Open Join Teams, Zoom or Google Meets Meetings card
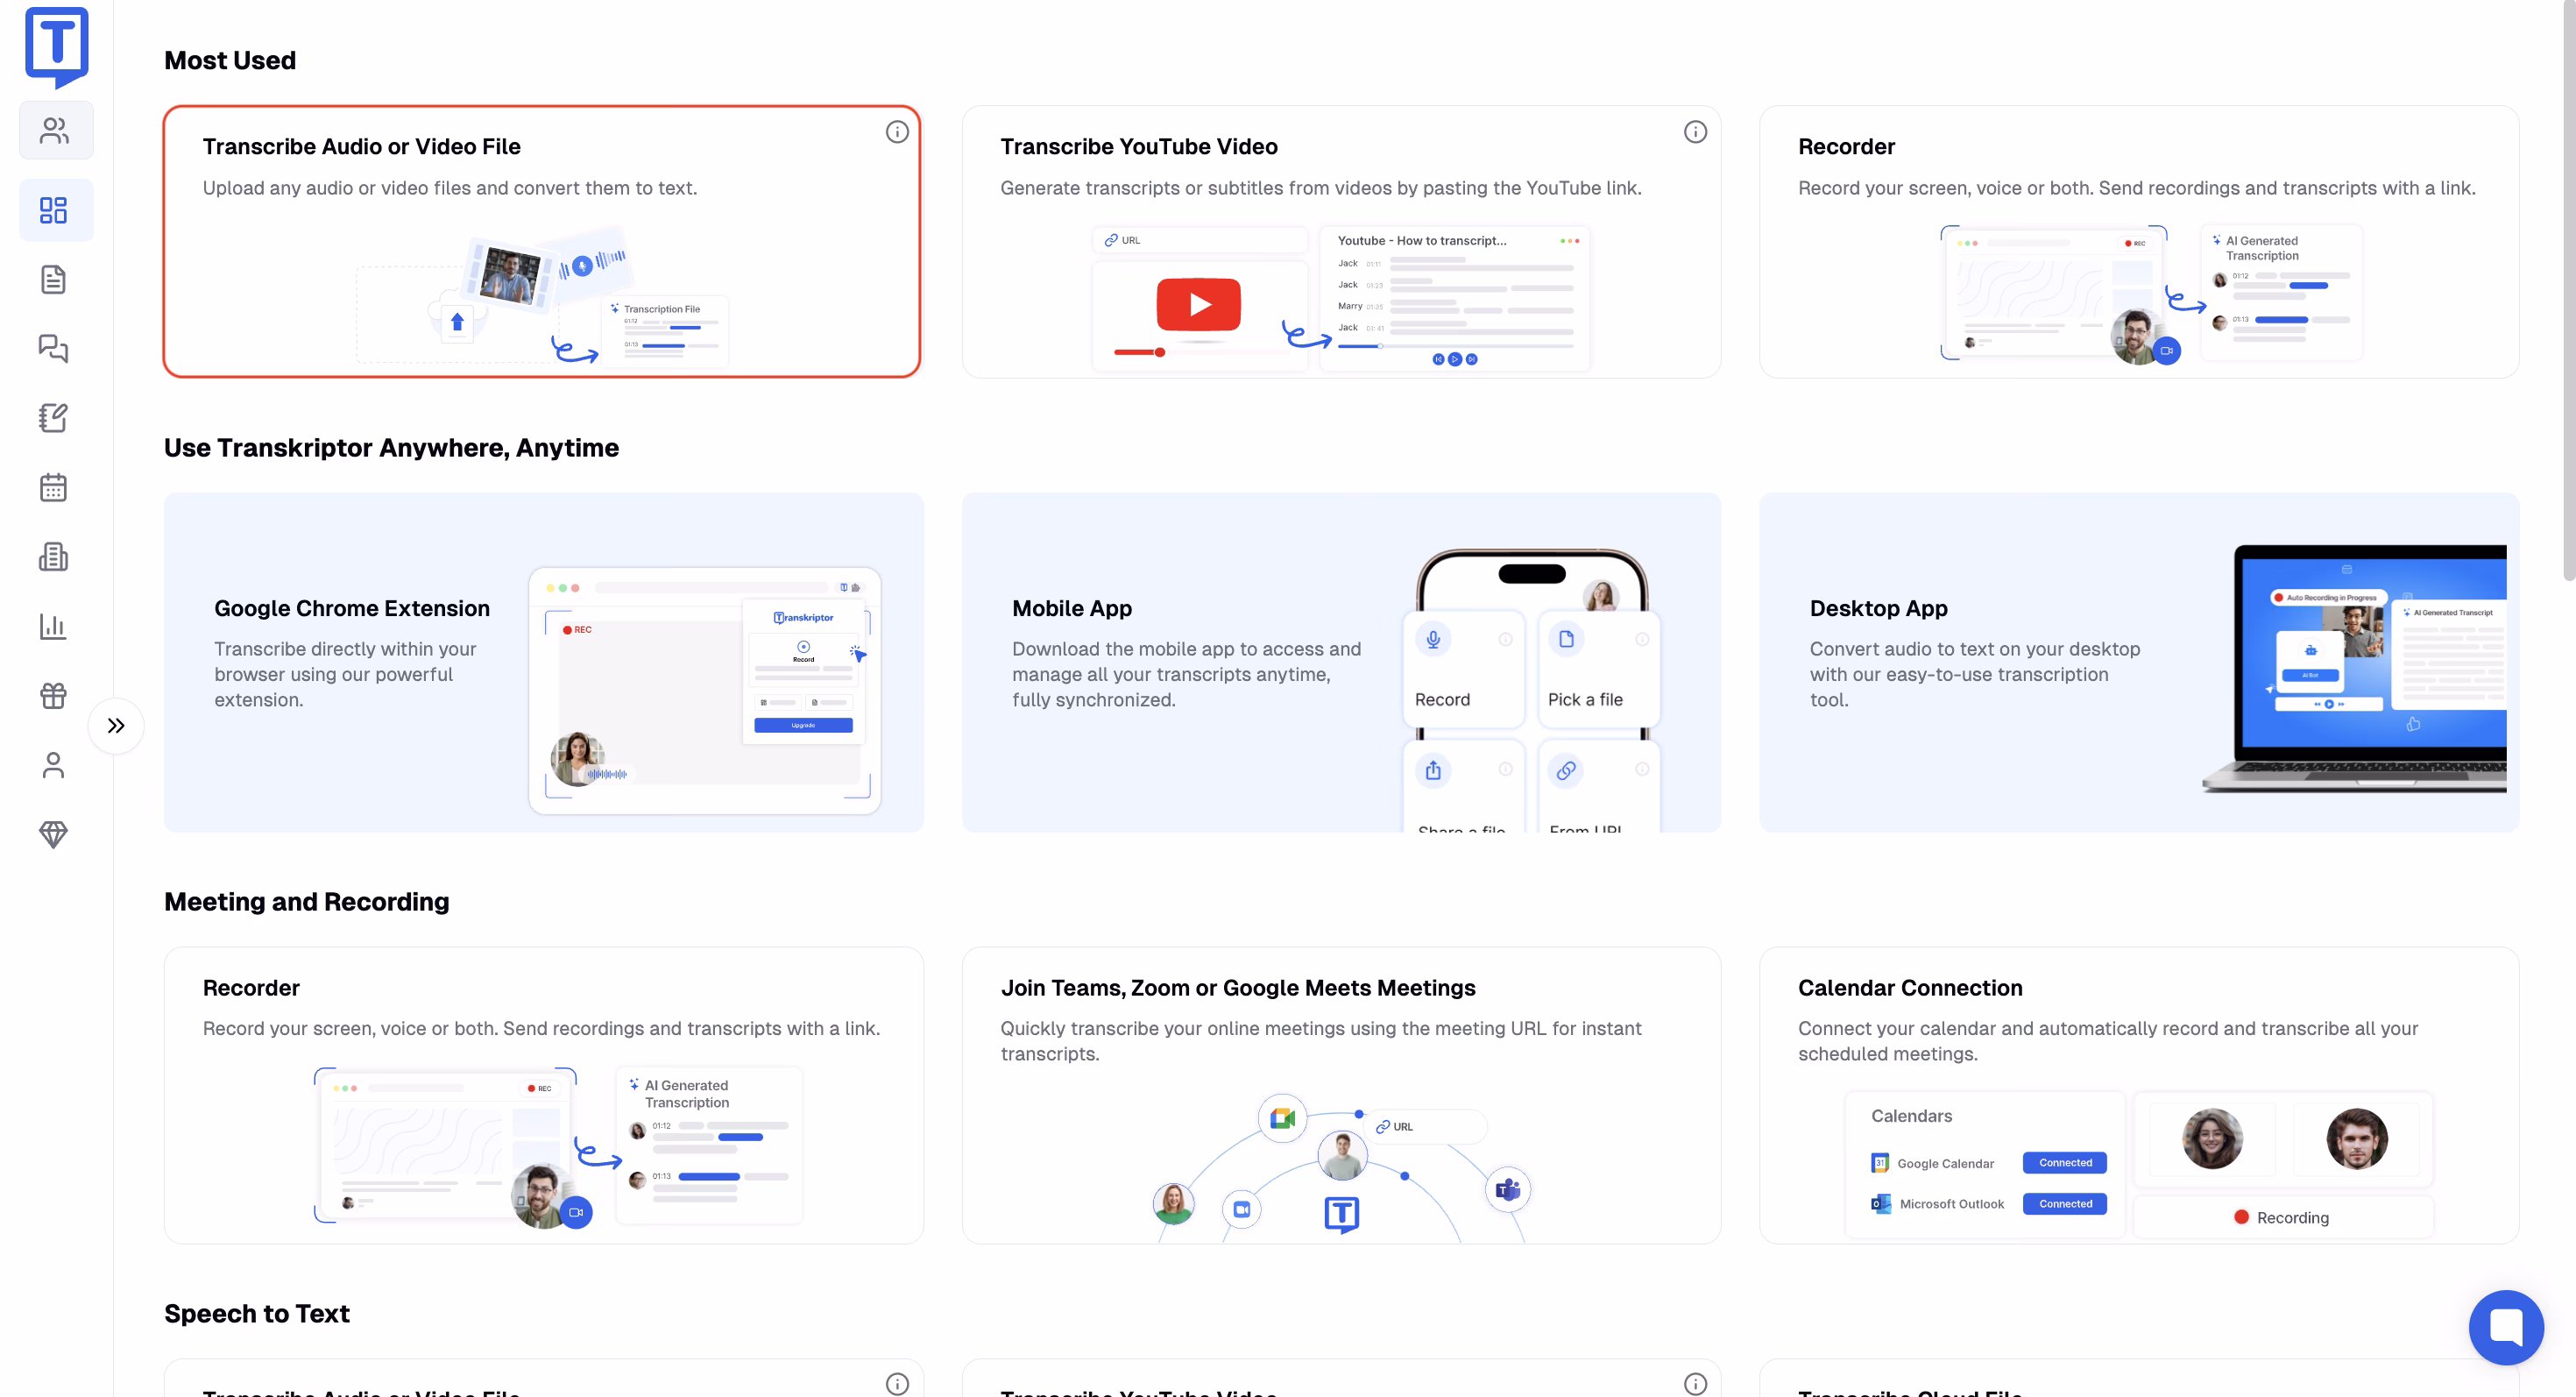Screen dimensions: 2576x1397 (1341, 1095)
